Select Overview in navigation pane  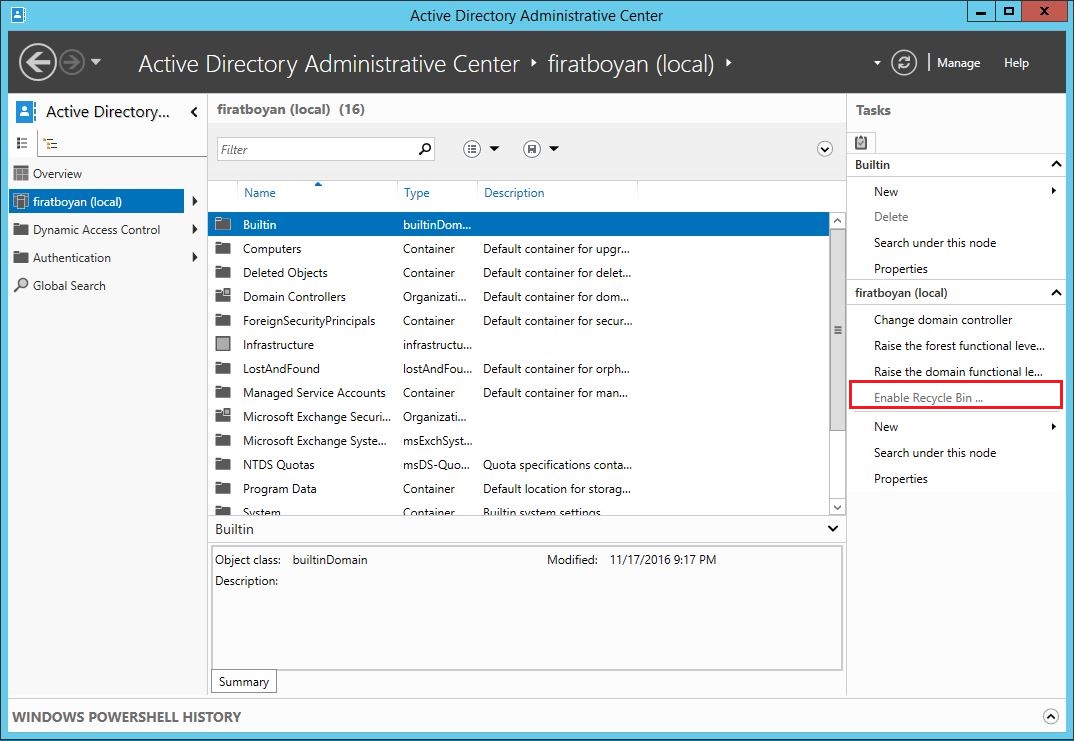click(x=57, y=174)
